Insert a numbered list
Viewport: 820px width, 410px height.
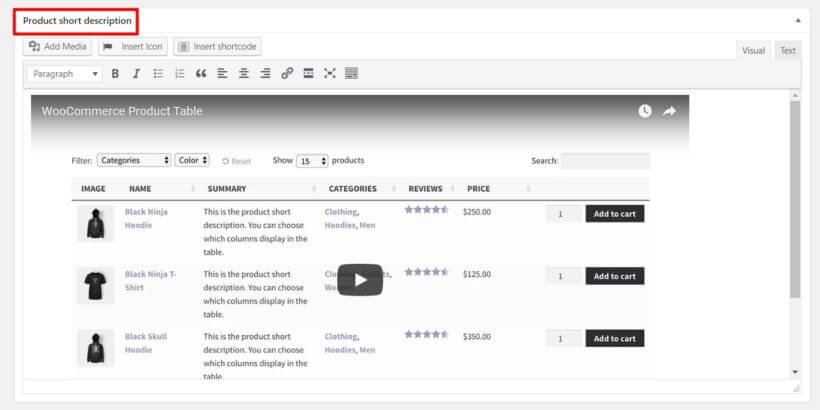click(x=179, y=74)
